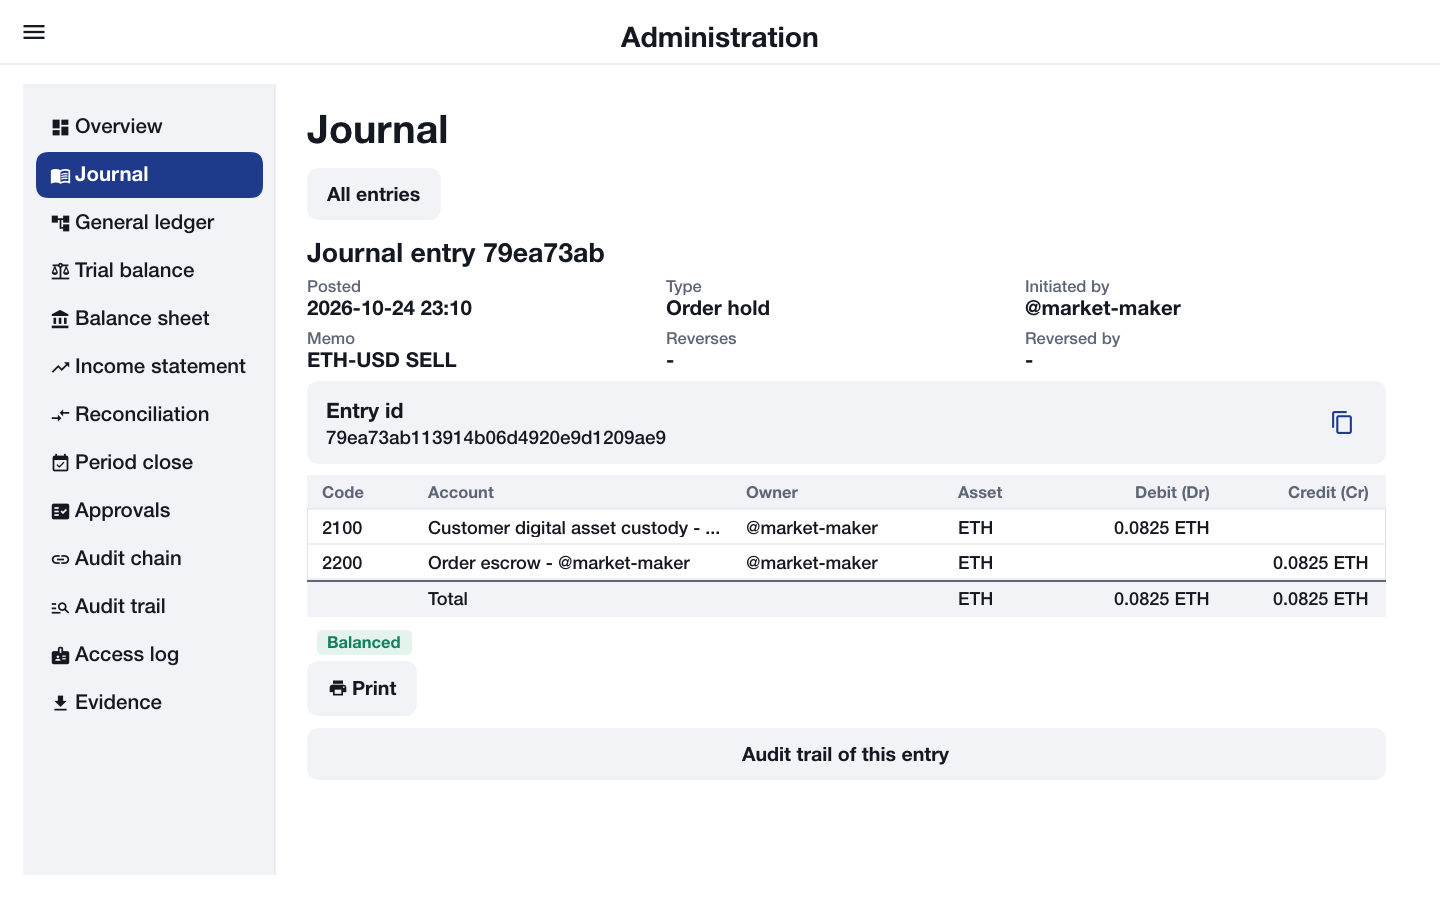Click the Evidence download icon
The height and width of the screenshot is (900, 1440).
point(60,703)
